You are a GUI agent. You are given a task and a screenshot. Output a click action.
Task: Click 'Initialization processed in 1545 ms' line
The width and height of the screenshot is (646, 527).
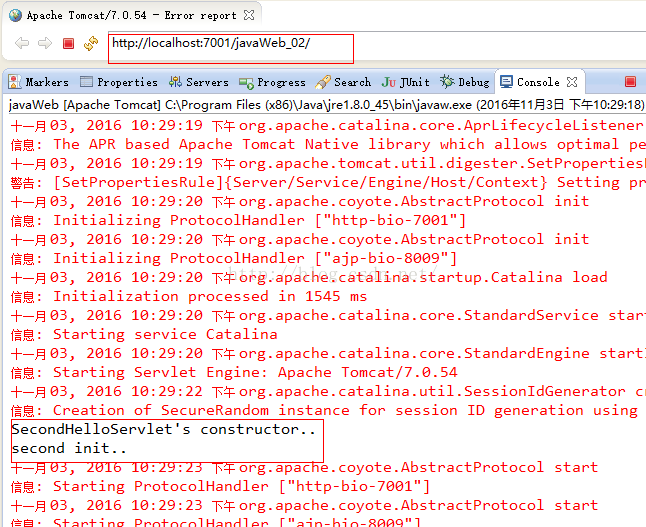point(189,296)
